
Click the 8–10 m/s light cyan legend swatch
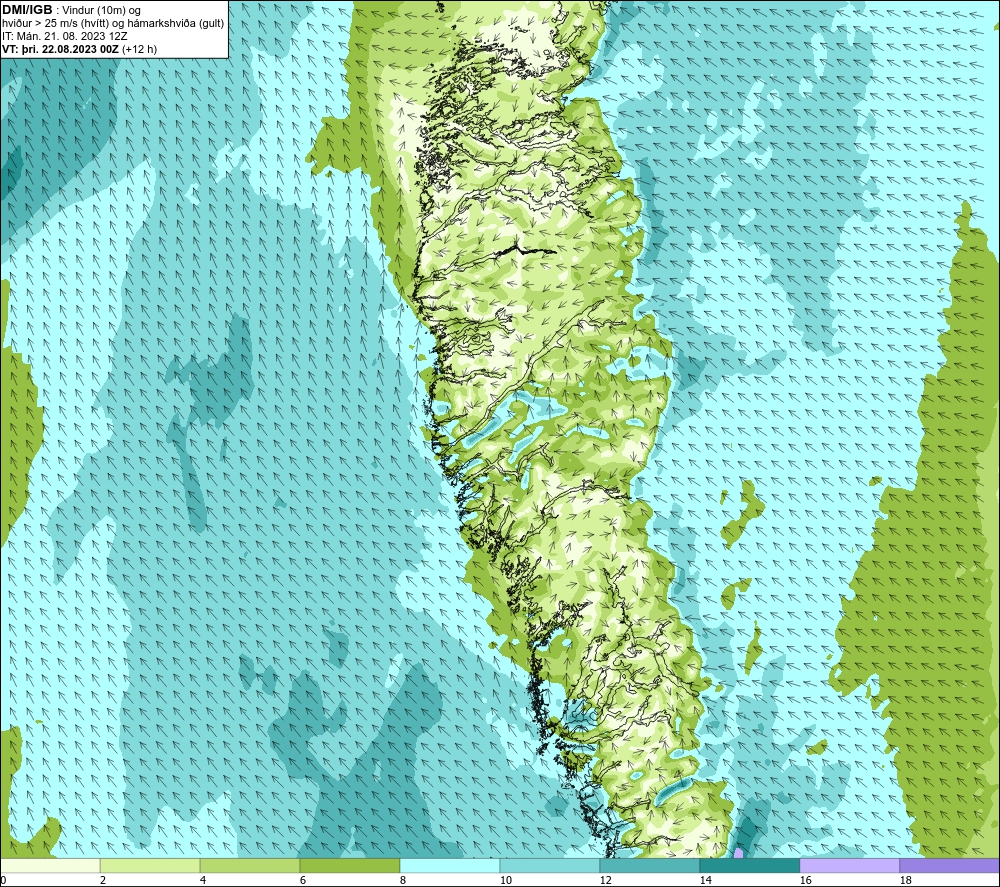[450, 865]
